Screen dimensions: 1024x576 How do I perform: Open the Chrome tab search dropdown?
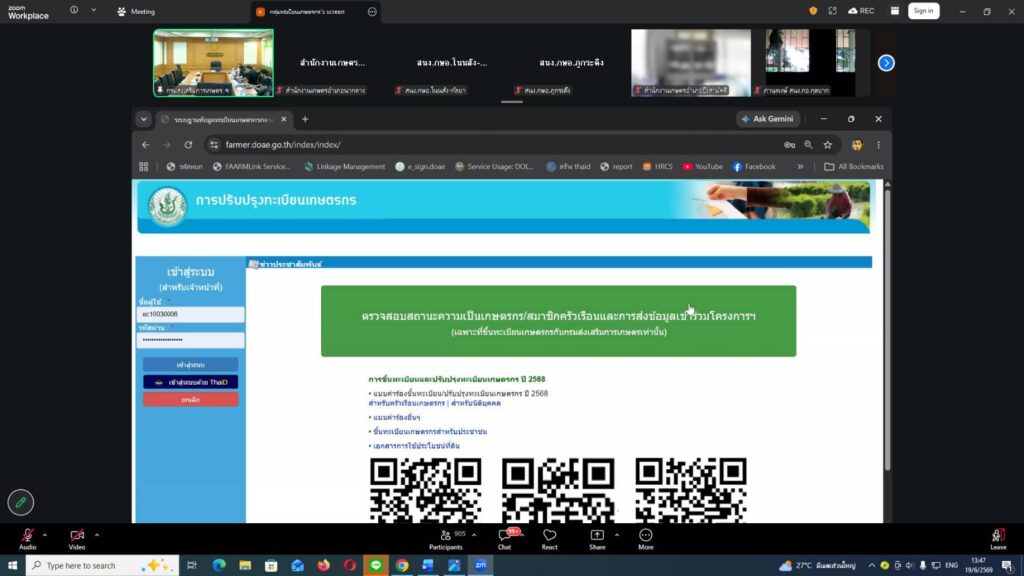pos(144,120)
